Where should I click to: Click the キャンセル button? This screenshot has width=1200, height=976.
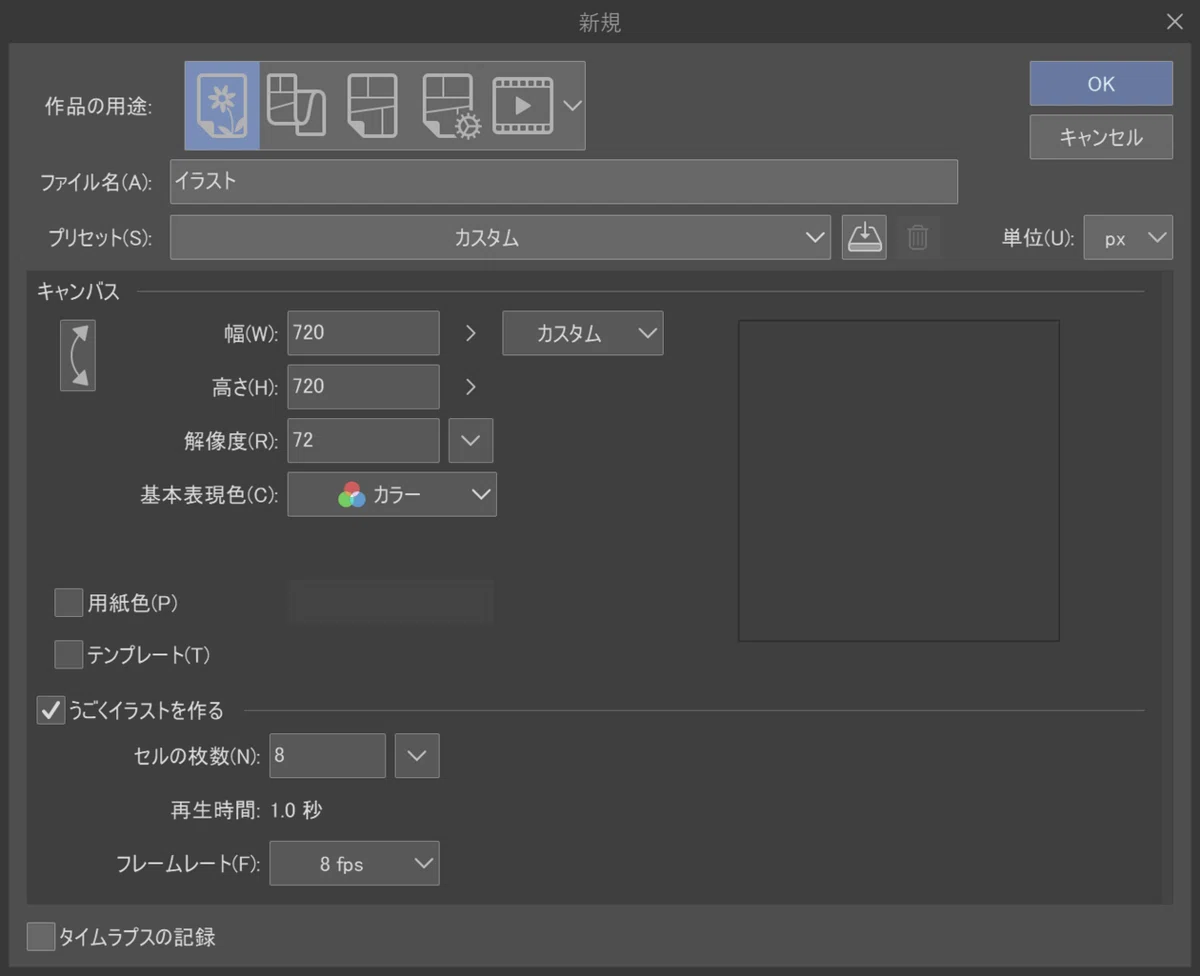(1101, 137)
